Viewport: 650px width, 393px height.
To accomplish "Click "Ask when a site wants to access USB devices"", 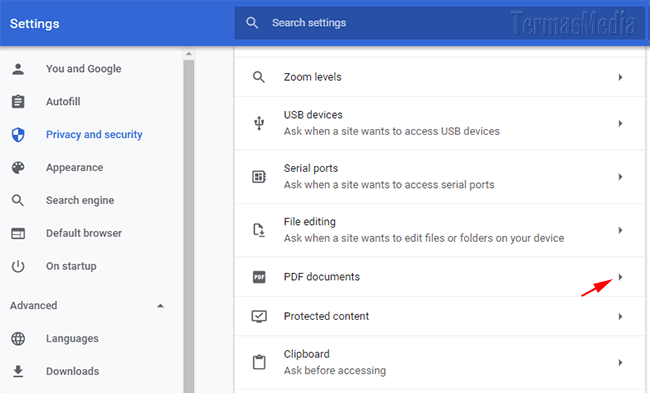I will pyautogui.click(x=391, y=131).
